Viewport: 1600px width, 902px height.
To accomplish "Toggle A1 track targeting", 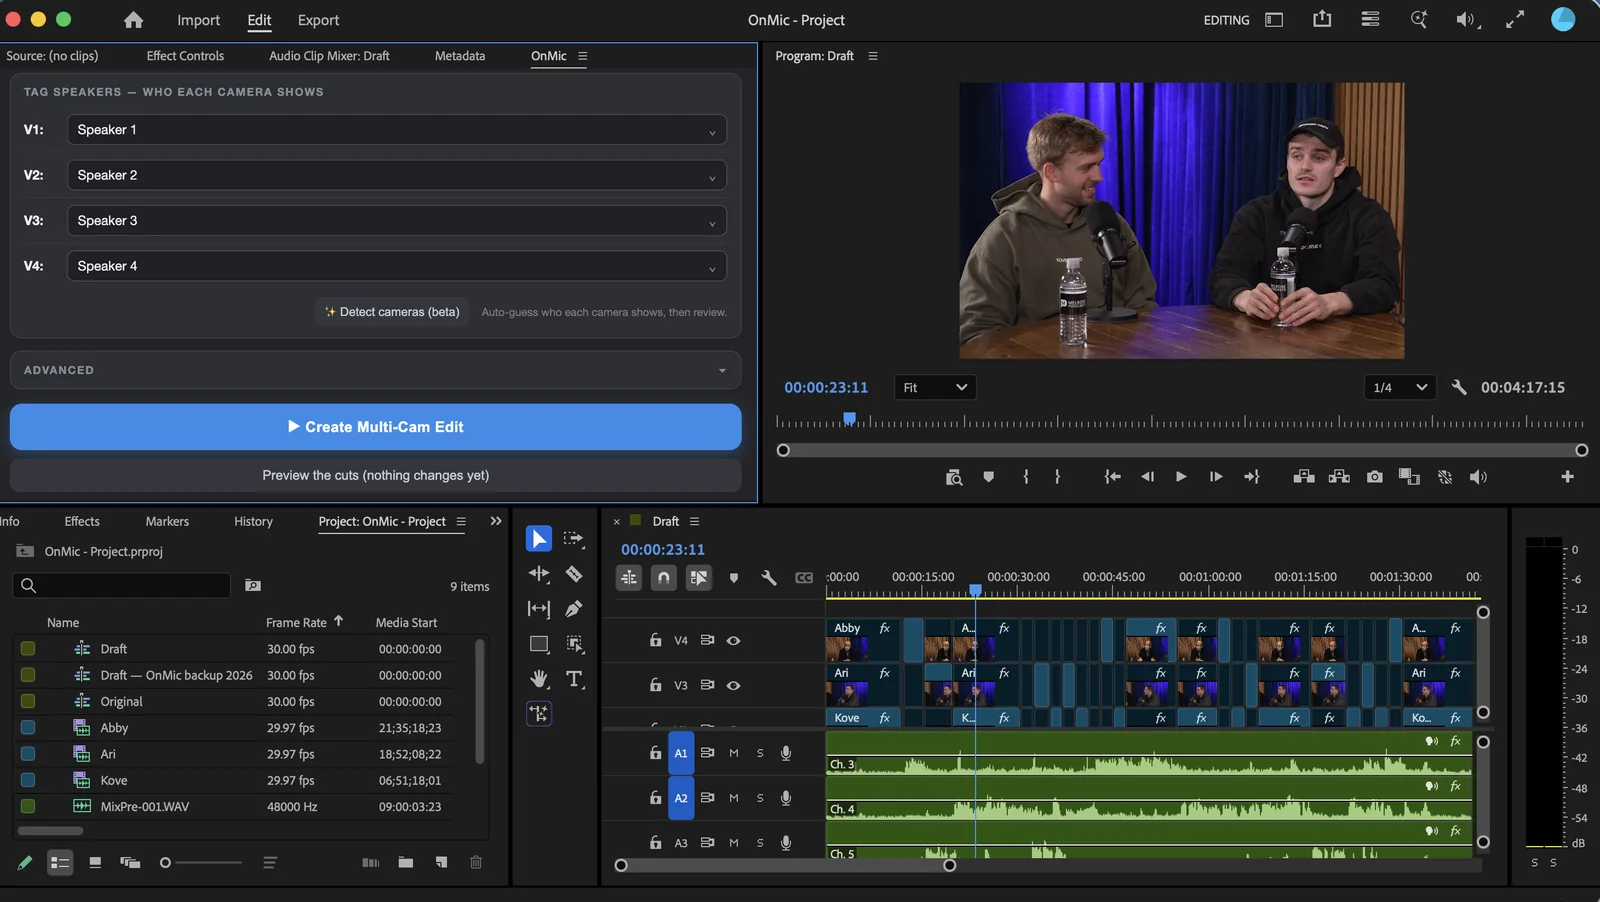I will [681, 753].
